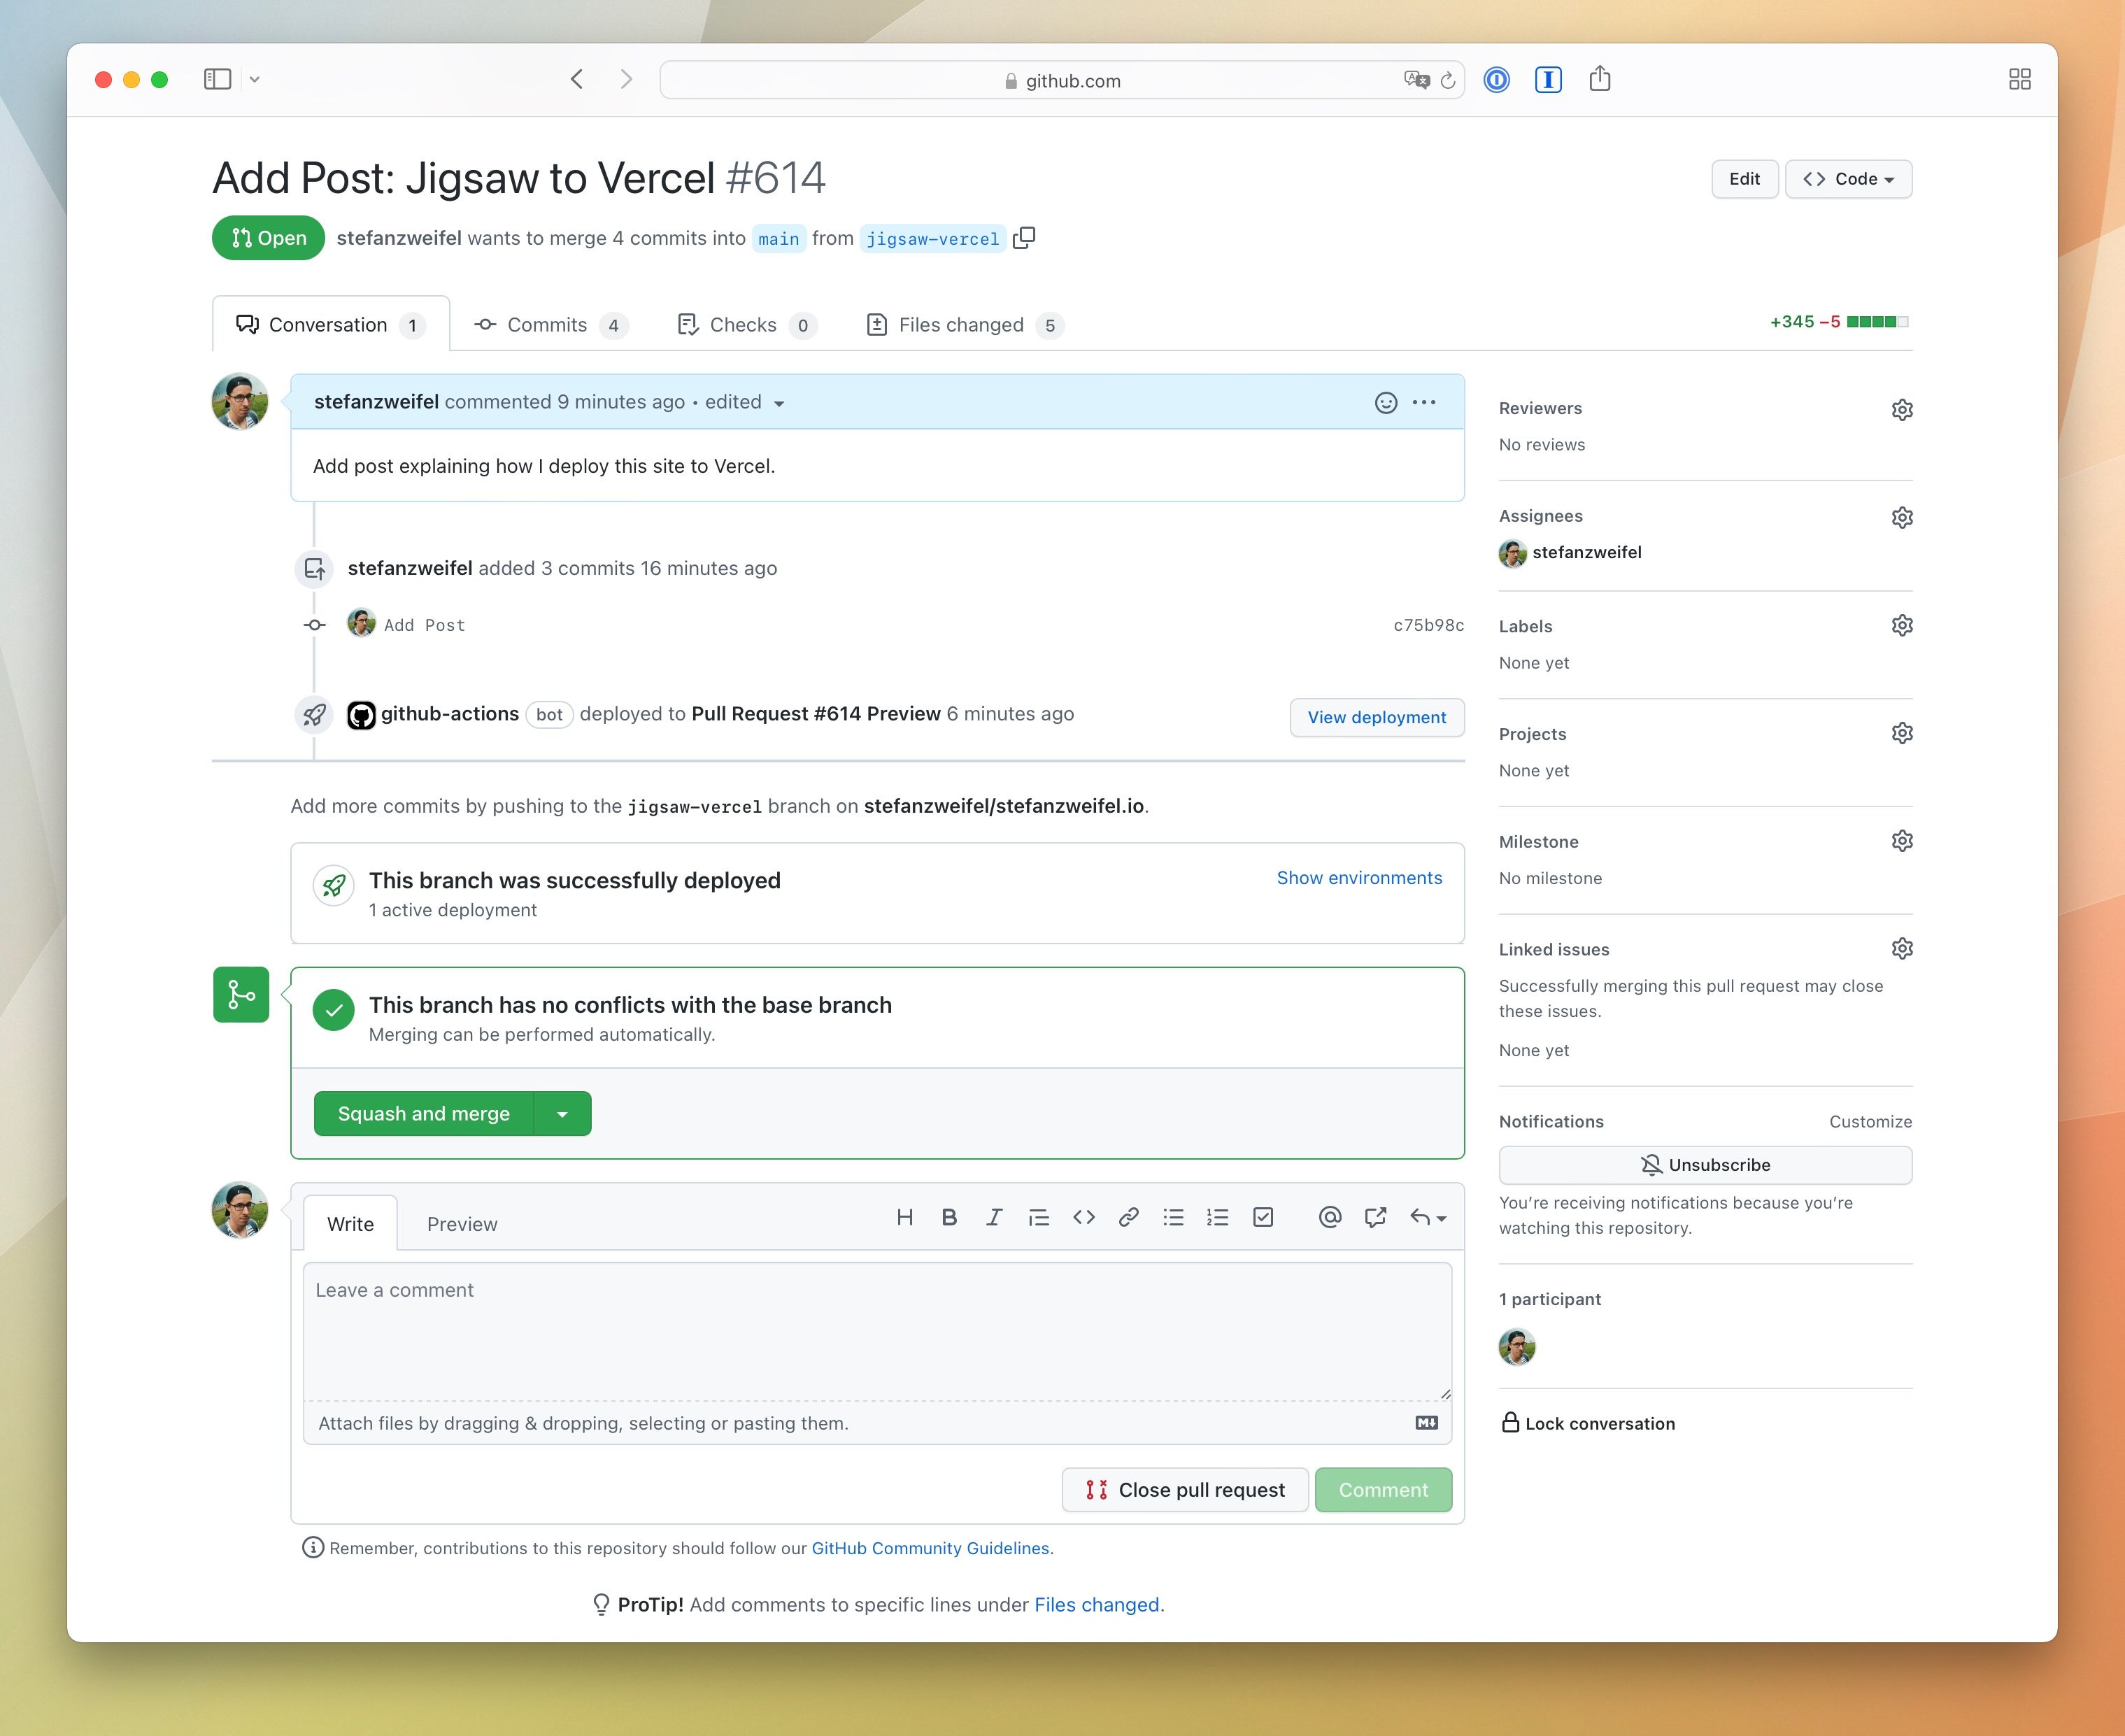Click inside the Leave a comment field
Screen dimensions: 2125x1736
[877, 1330]
